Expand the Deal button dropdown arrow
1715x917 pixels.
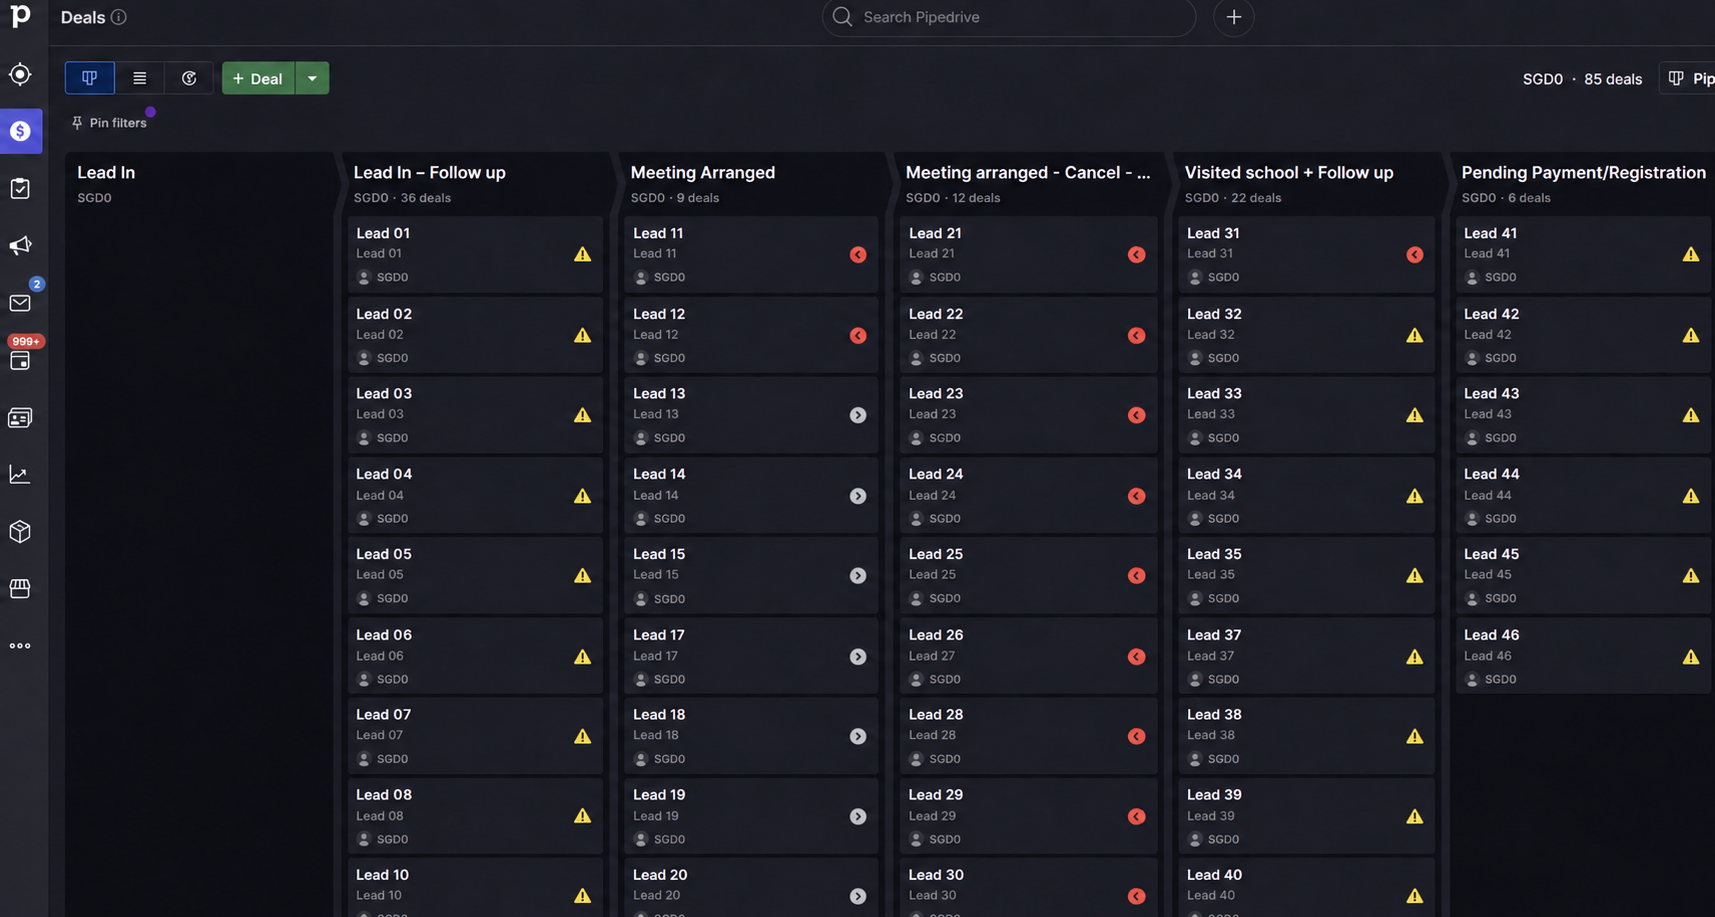(312, 78)
